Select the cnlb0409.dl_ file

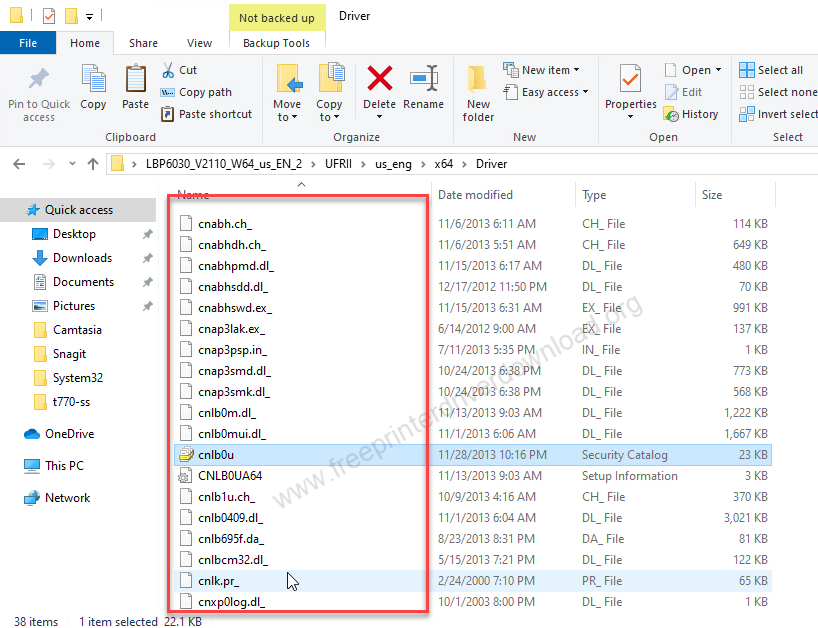coord(231,518)
